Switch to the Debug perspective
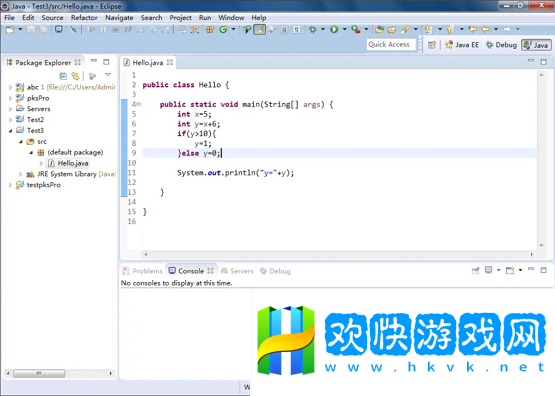This screenshot has height=396, width=555. 501,45
